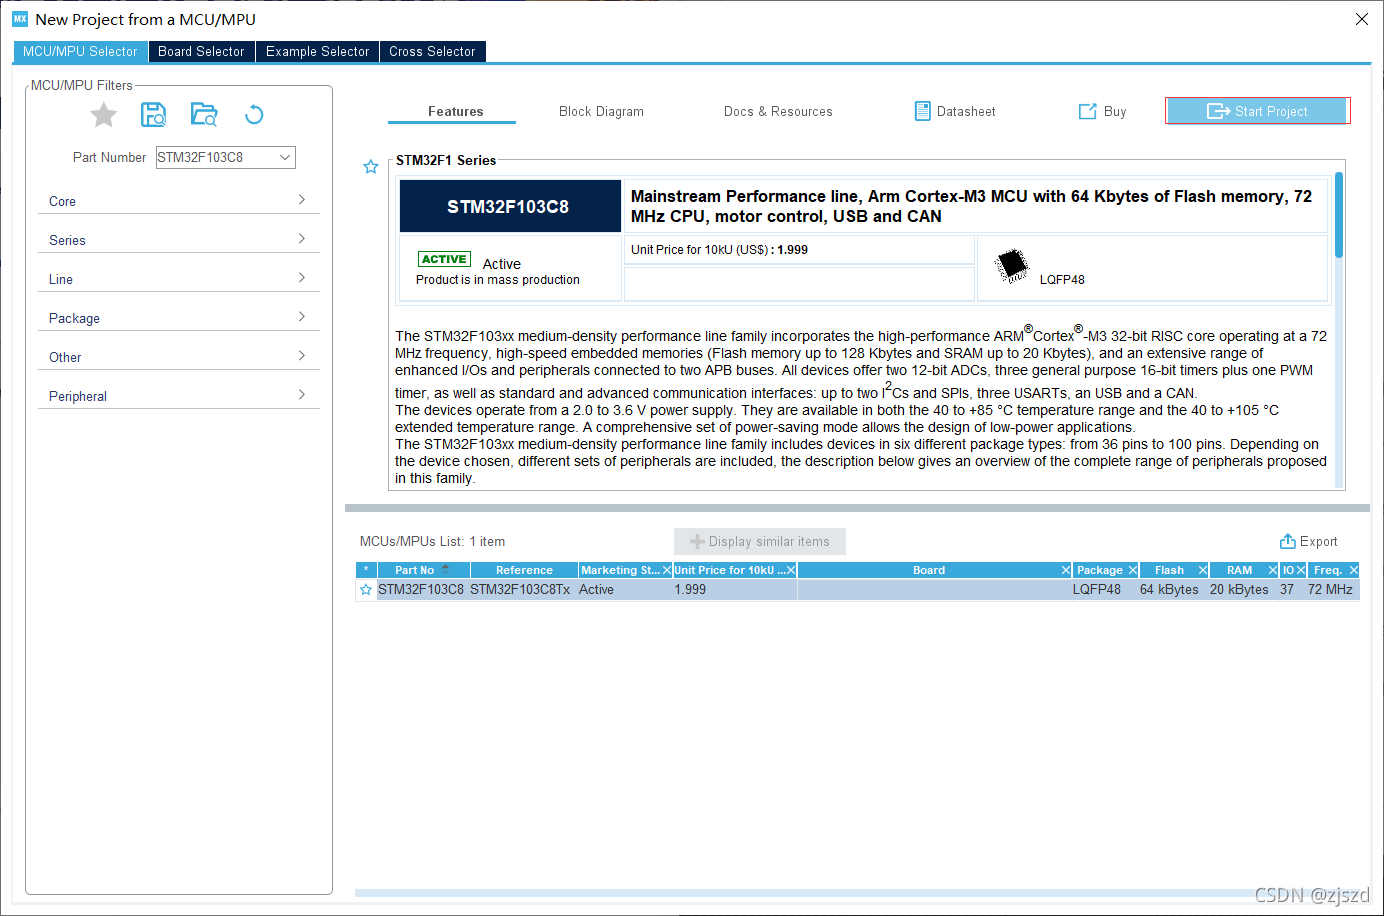Open the Example Selector tab
The height and width of the screenshot is (916, 1384).
pyautogui.click(x=317, y=51)
